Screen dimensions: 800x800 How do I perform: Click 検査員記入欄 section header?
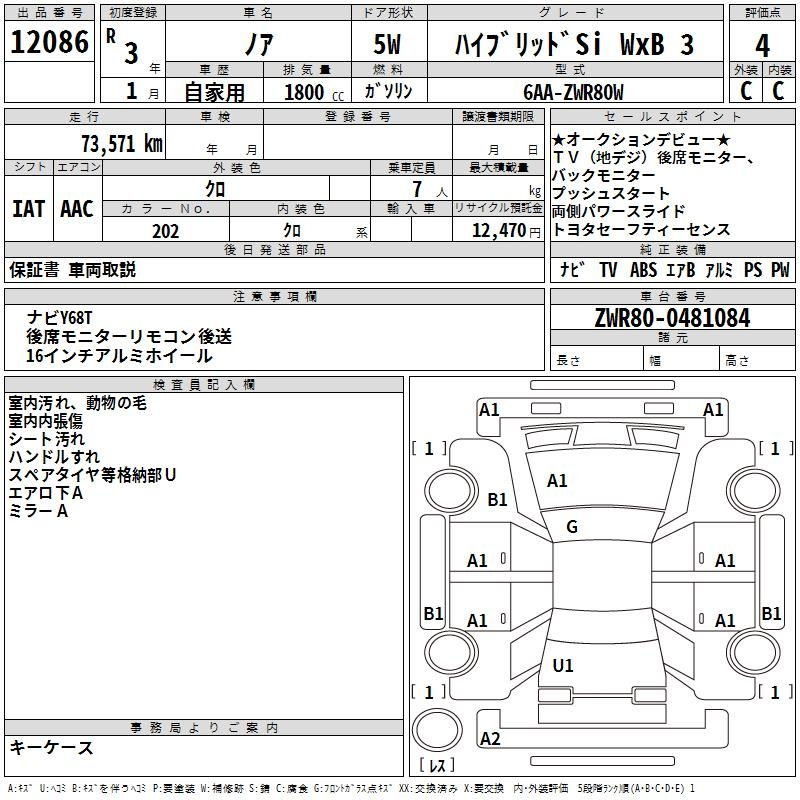click(204, 385)
